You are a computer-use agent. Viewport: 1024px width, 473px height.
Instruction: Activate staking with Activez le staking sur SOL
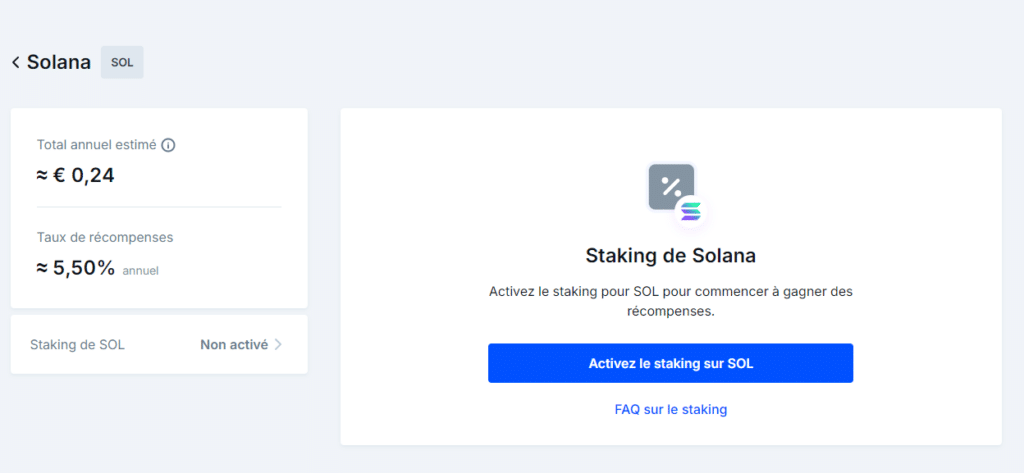coord(671,363)
